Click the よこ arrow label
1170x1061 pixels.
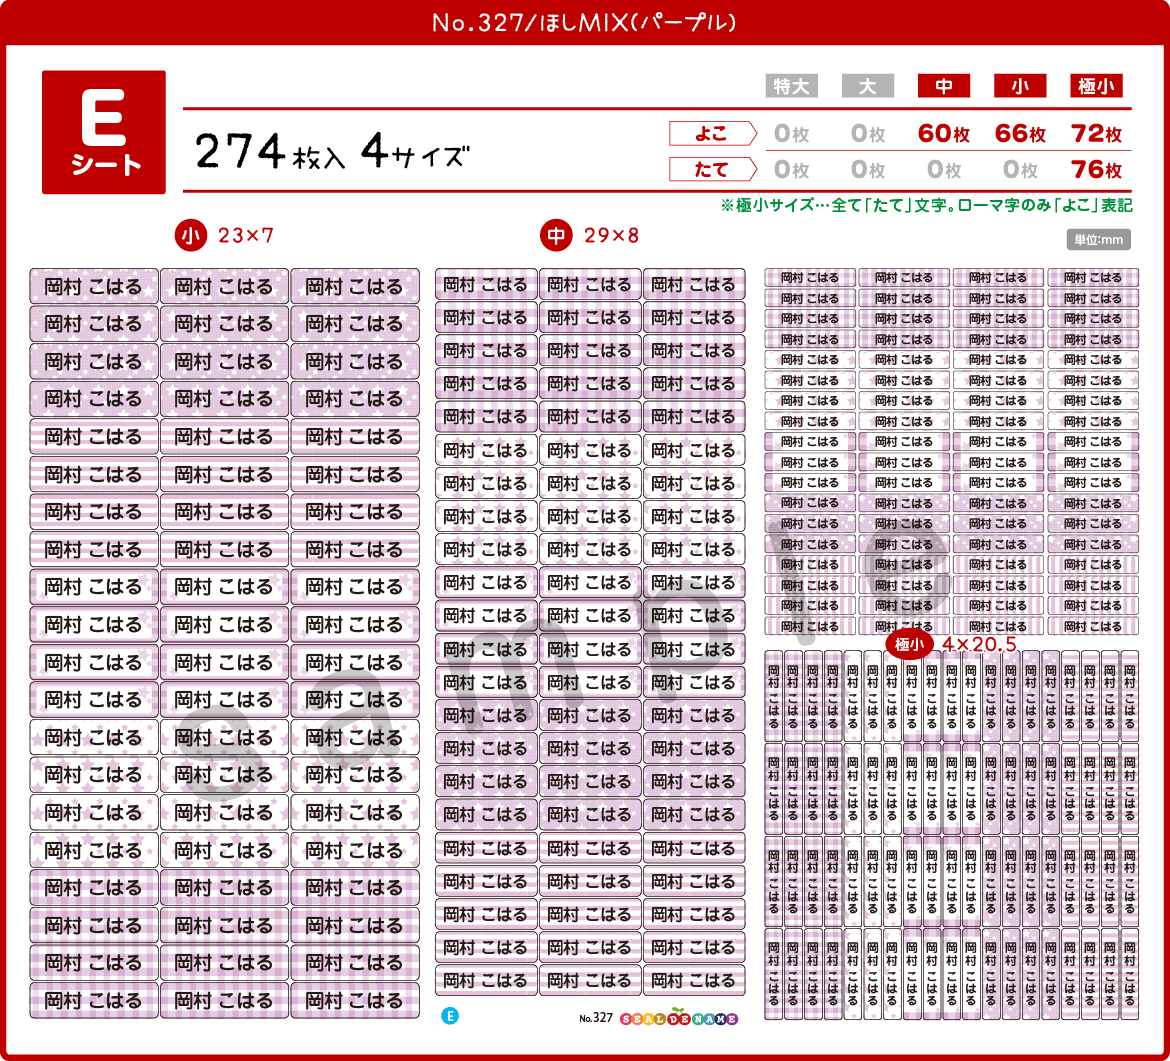pos(713,134)
